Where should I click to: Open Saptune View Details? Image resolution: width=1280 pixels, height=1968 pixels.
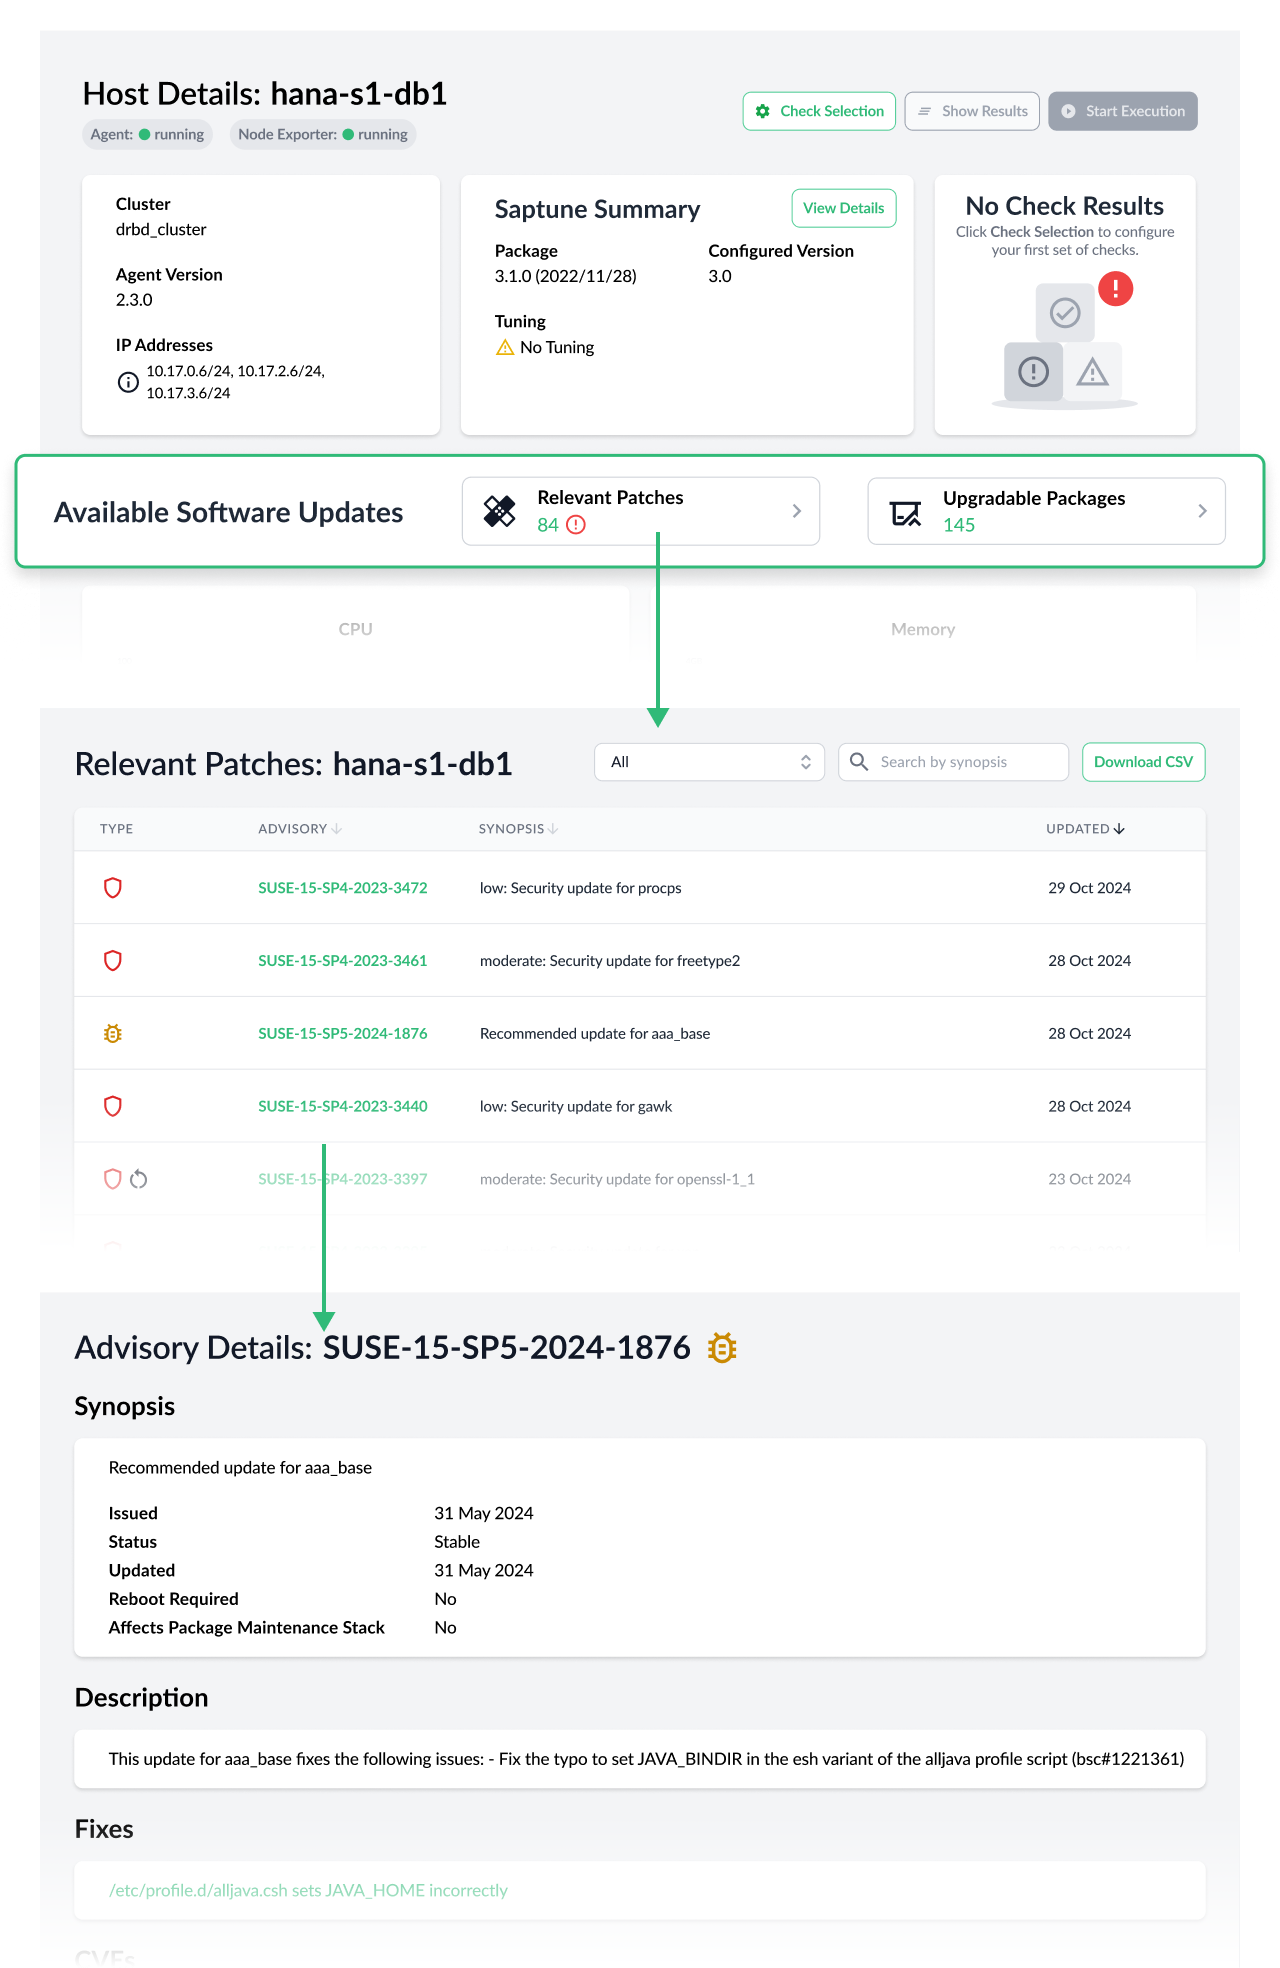click(x=843, y=208)
